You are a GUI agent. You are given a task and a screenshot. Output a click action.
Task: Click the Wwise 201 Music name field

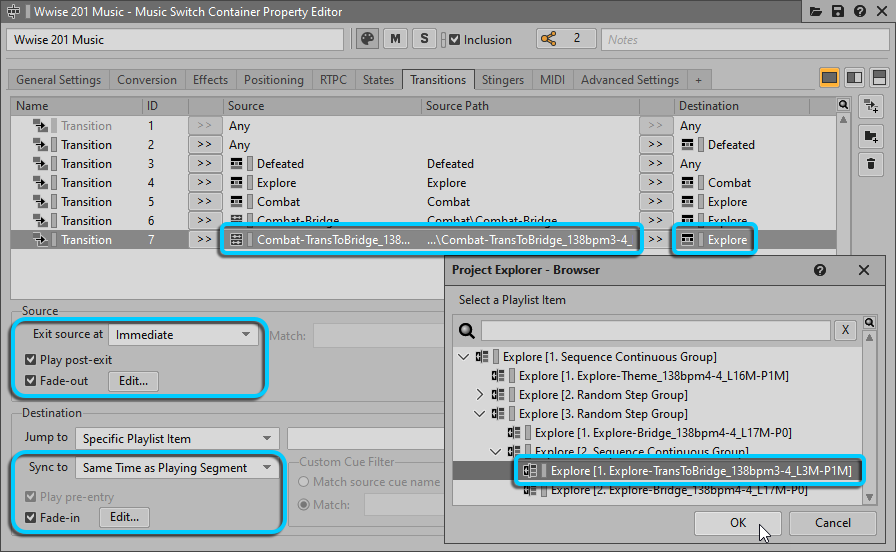click(x=175, y=39)
